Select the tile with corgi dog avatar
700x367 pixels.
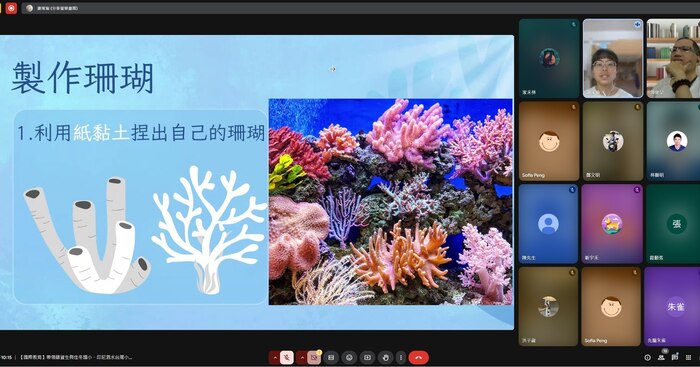[x=612, y=224]
